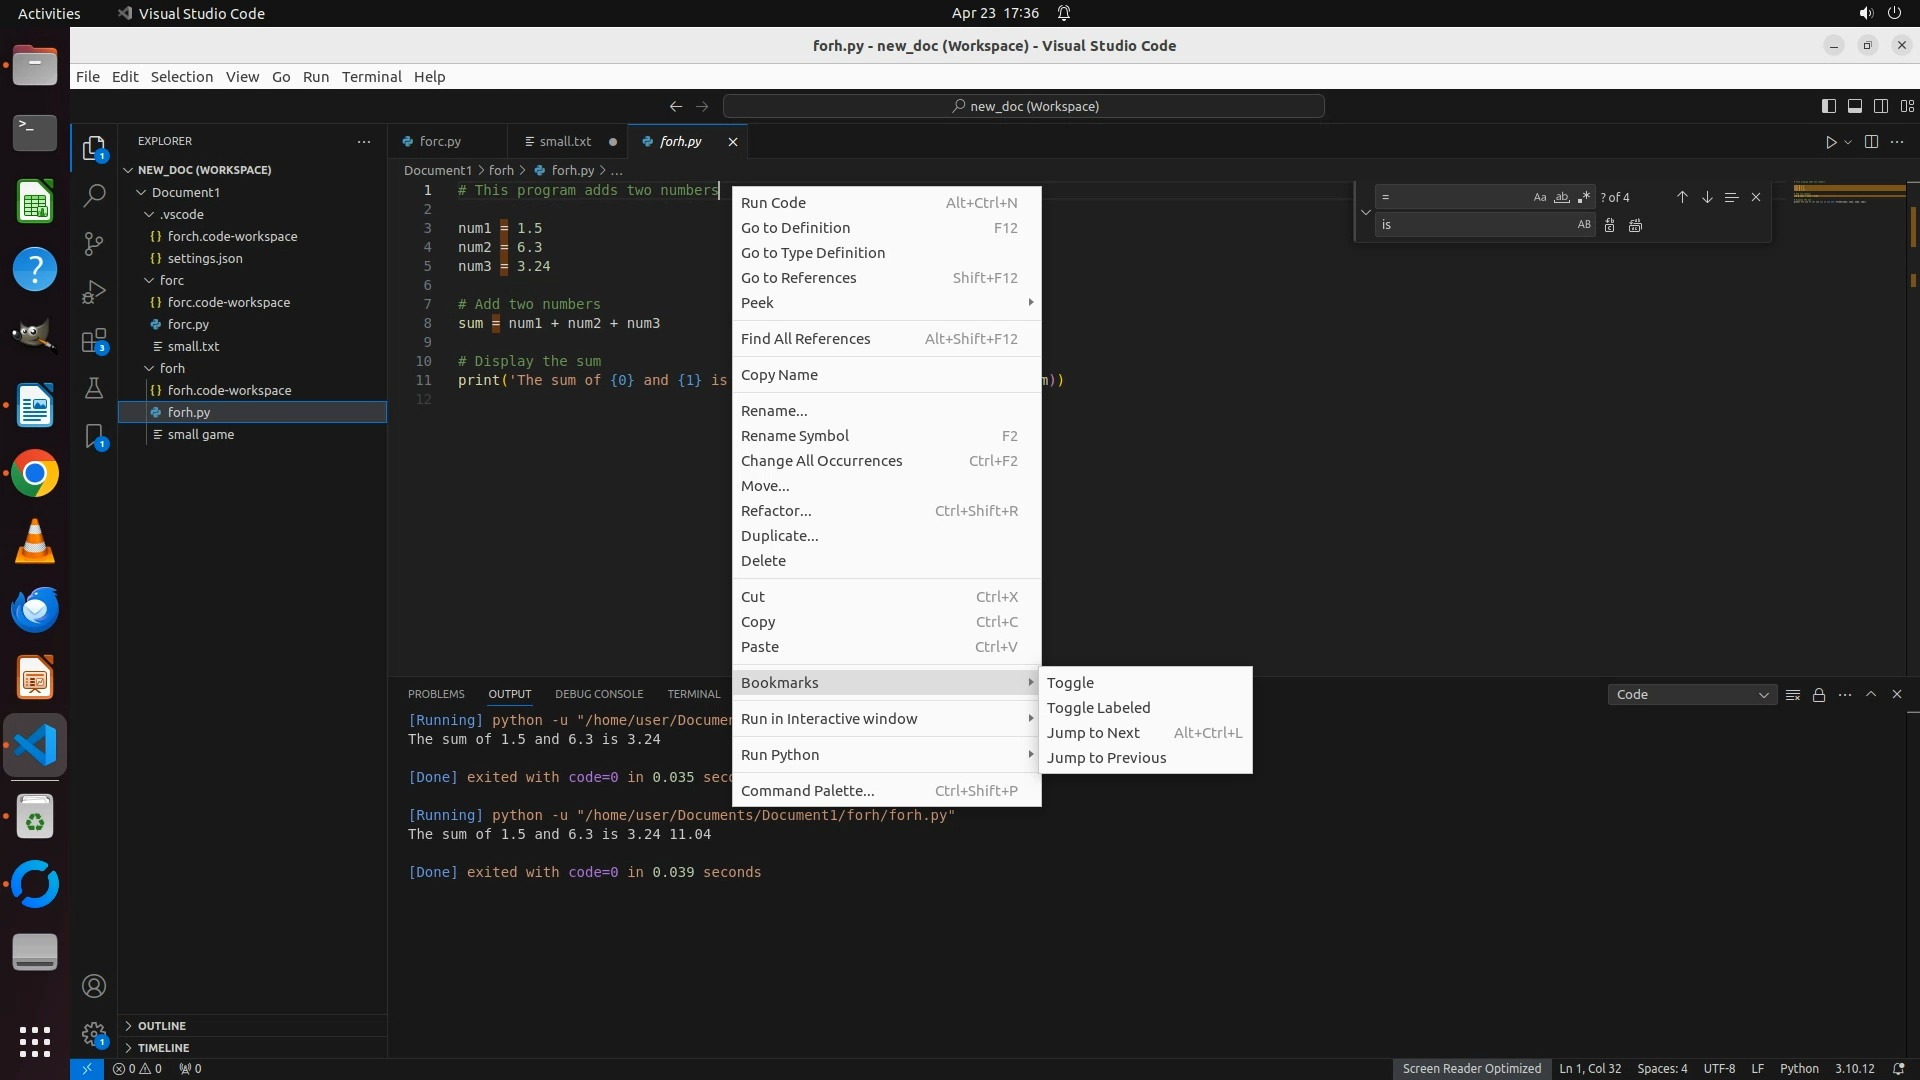Open the Testing flask view

tap(94, 389)
